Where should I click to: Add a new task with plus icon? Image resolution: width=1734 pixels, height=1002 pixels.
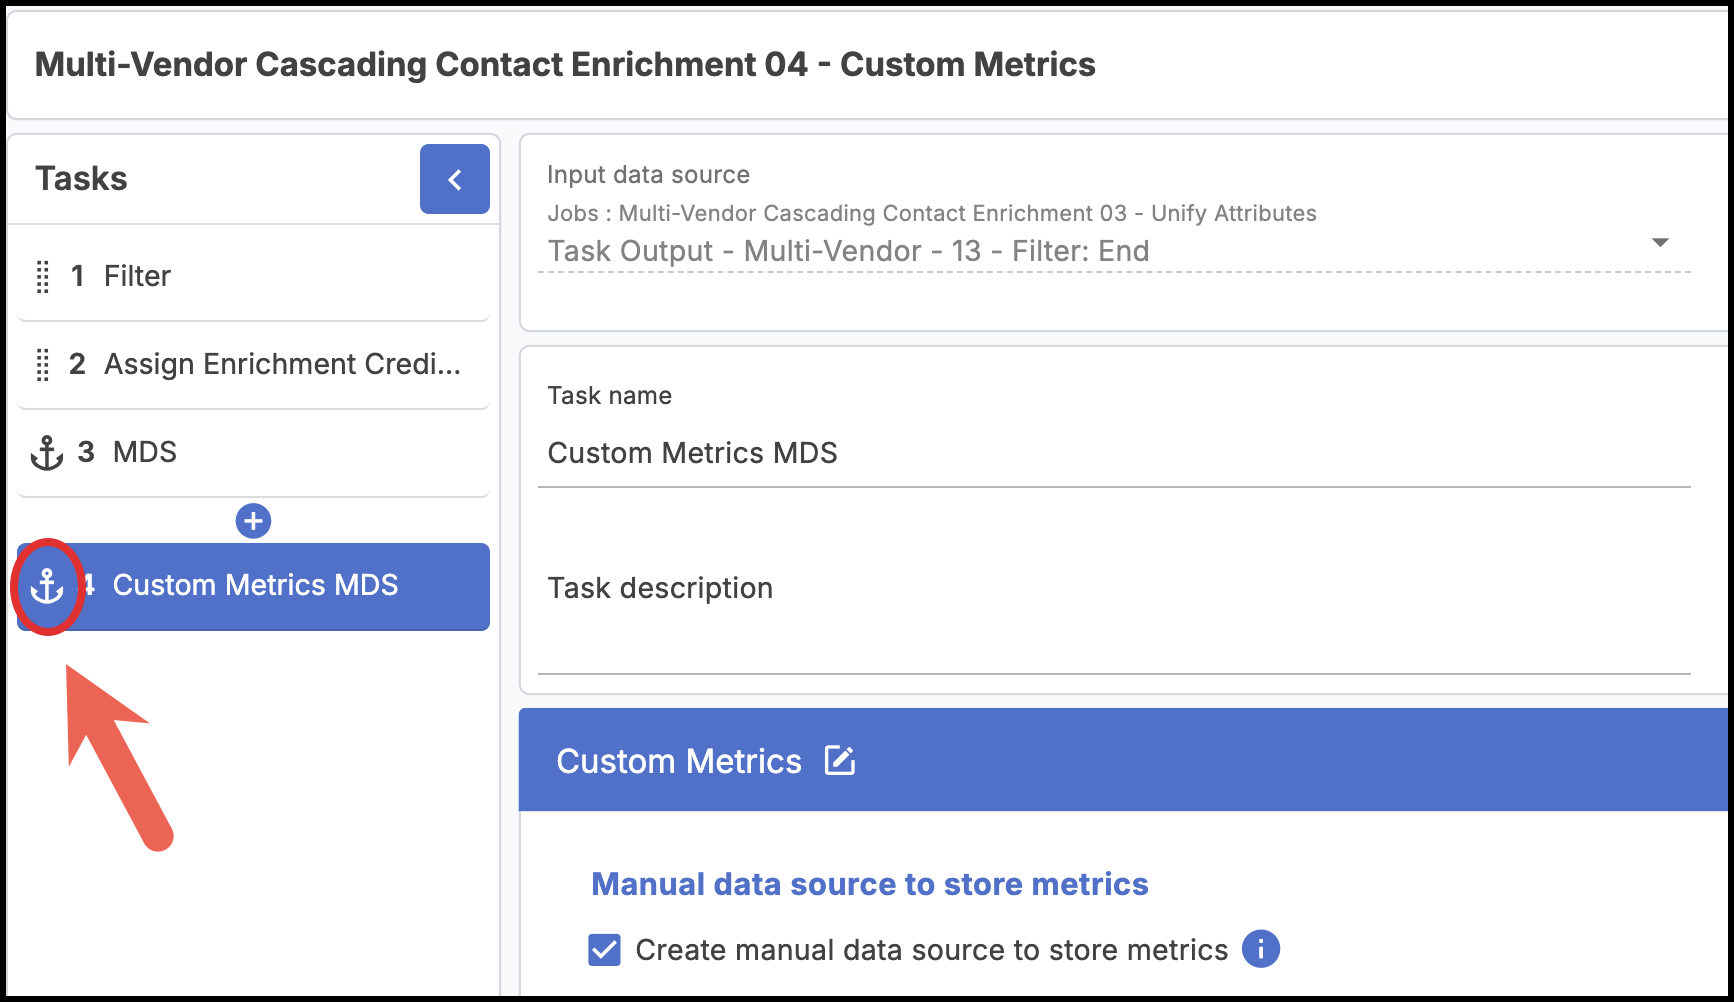(253, 521)
